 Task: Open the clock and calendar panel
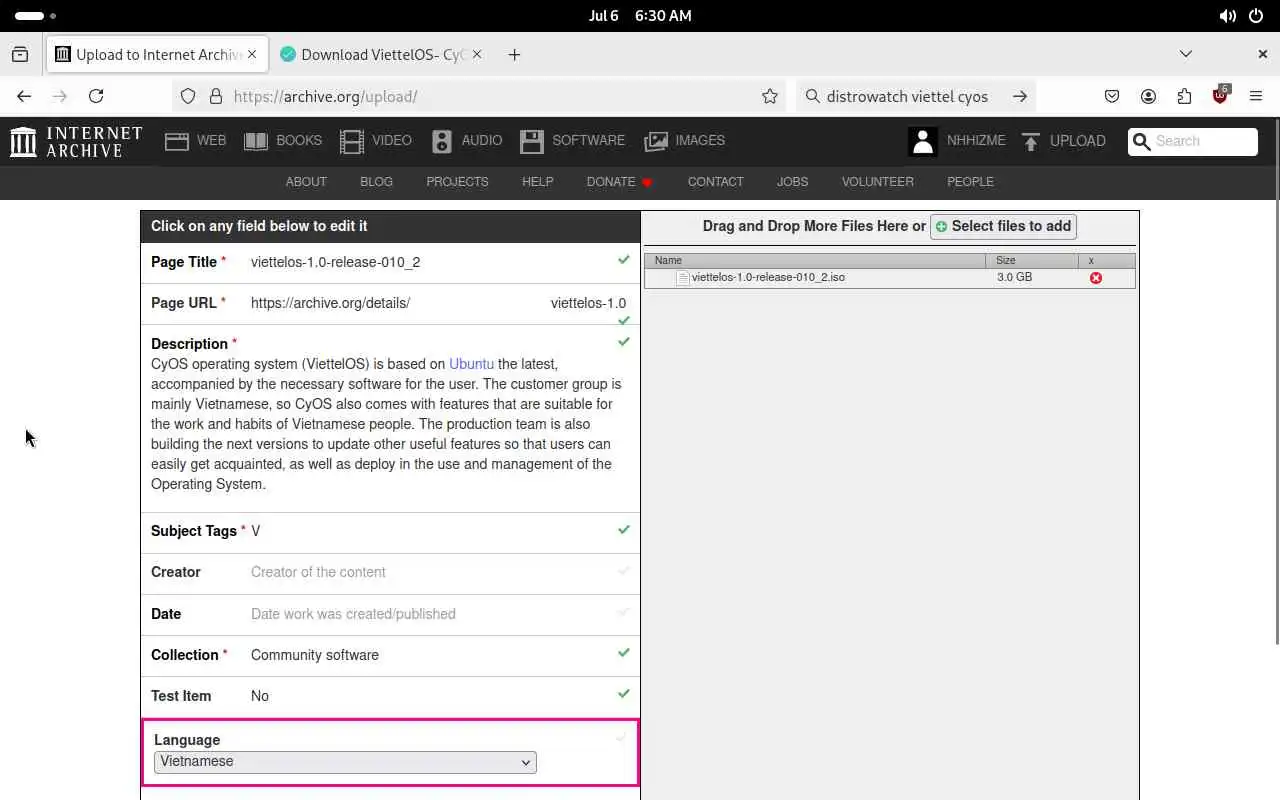click(x=640, y=16)
